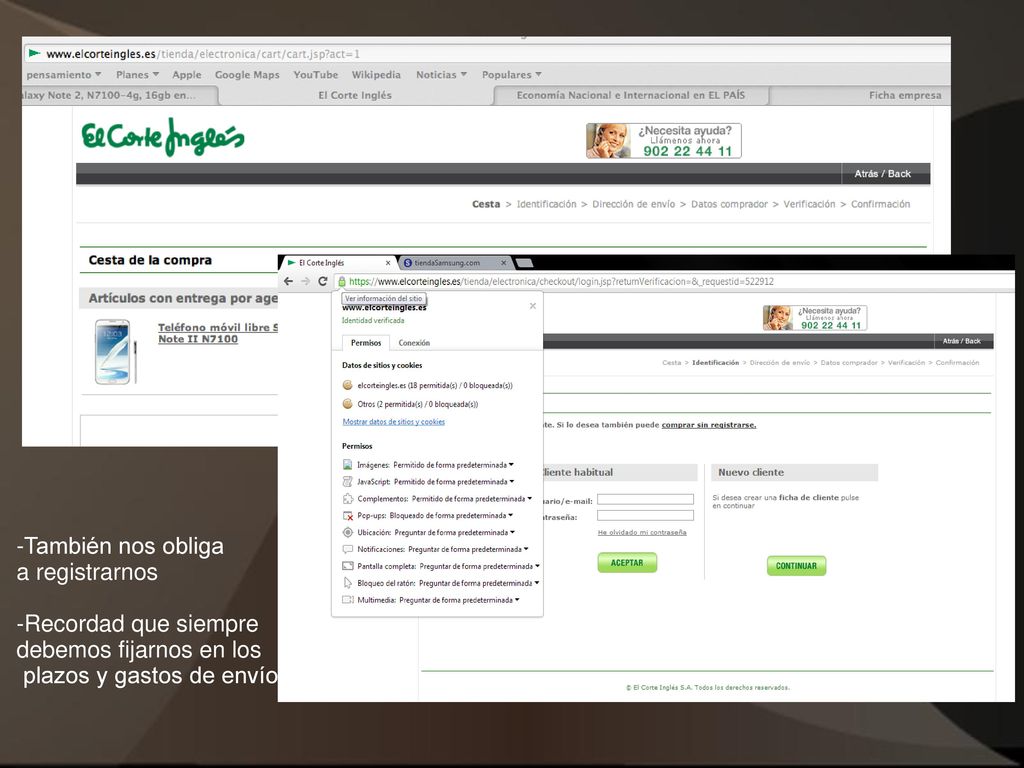Click Necesita ayuda banner in Safari window
1024x768 pixels.
[664, 140]
